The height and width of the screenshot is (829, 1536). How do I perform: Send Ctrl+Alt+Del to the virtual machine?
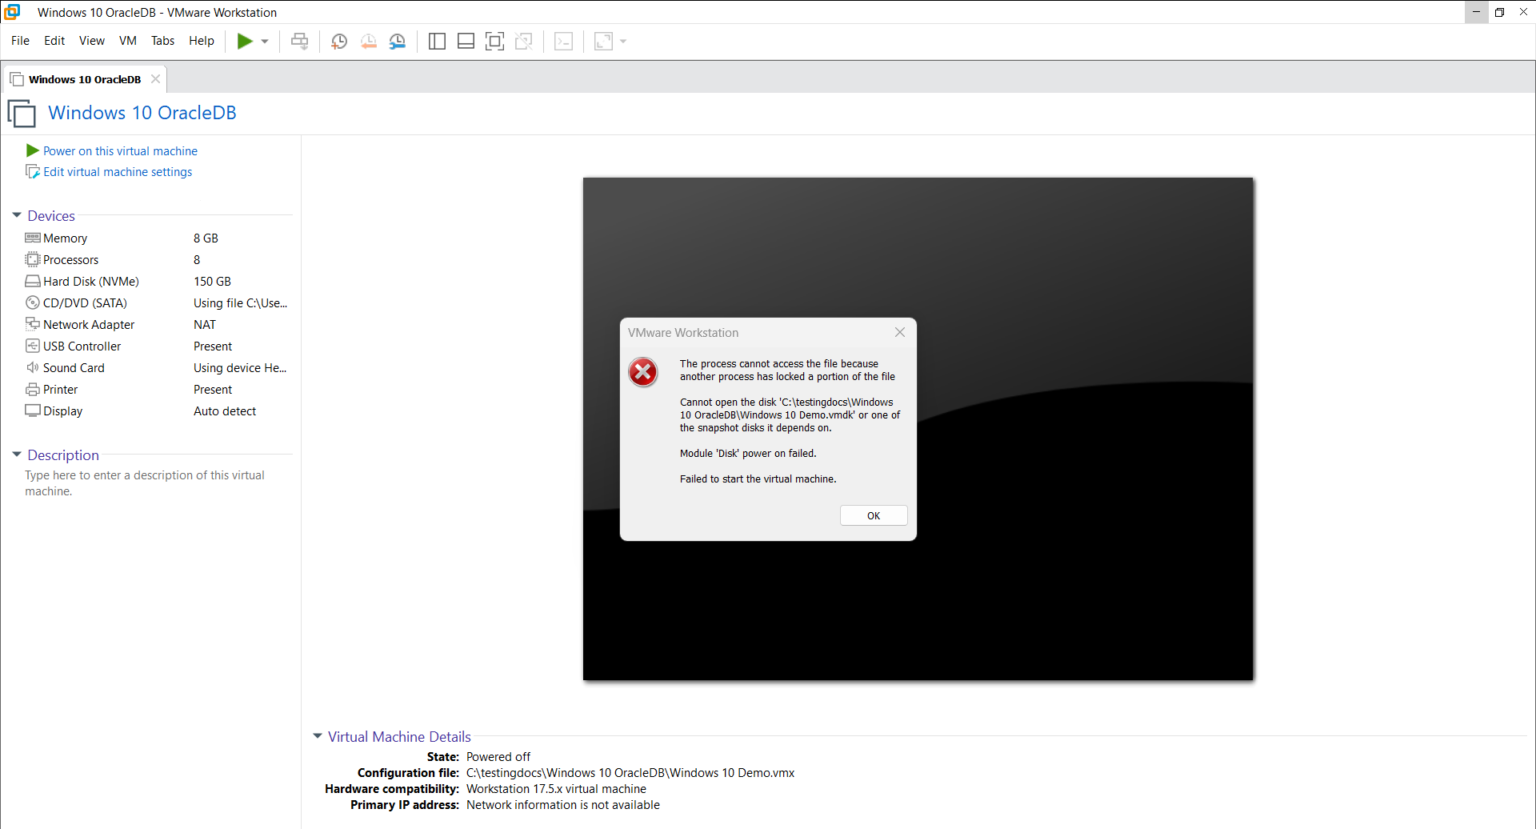(299, 41)
